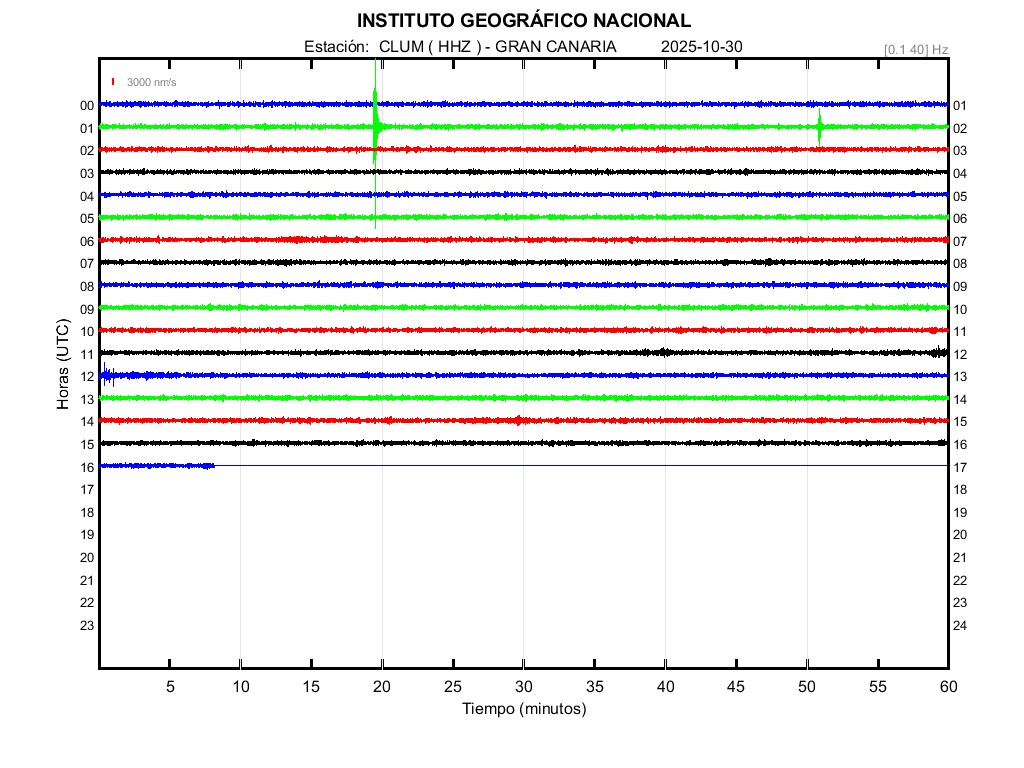Click the red 3000 nm/s scale bar
Viewport: 1024px width, 768px height.
point(114,82)
